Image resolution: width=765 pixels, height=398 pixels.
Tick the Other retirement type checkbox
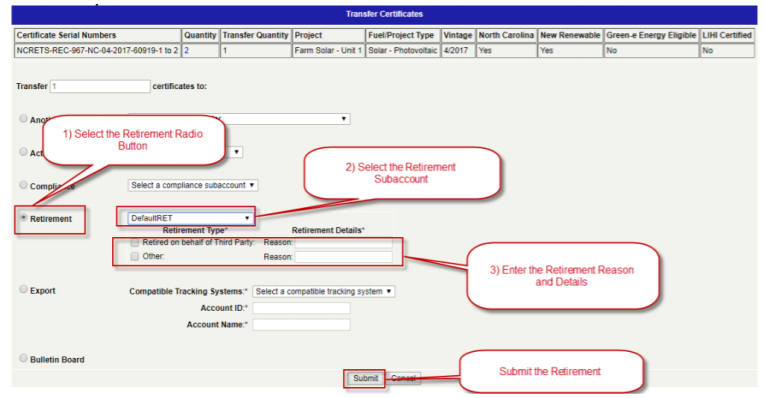point(135,257)
